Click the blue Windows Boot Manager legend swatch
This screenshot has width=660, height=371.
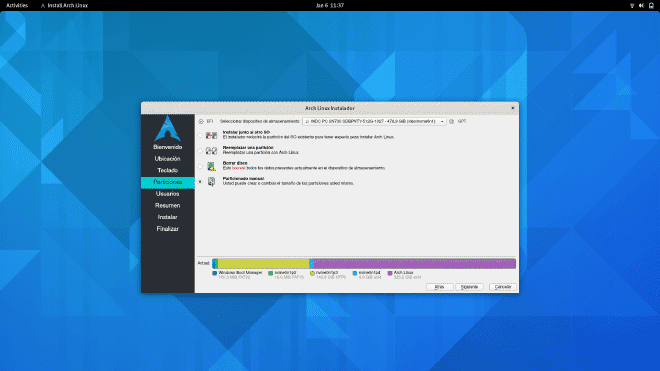coord(215,273)
